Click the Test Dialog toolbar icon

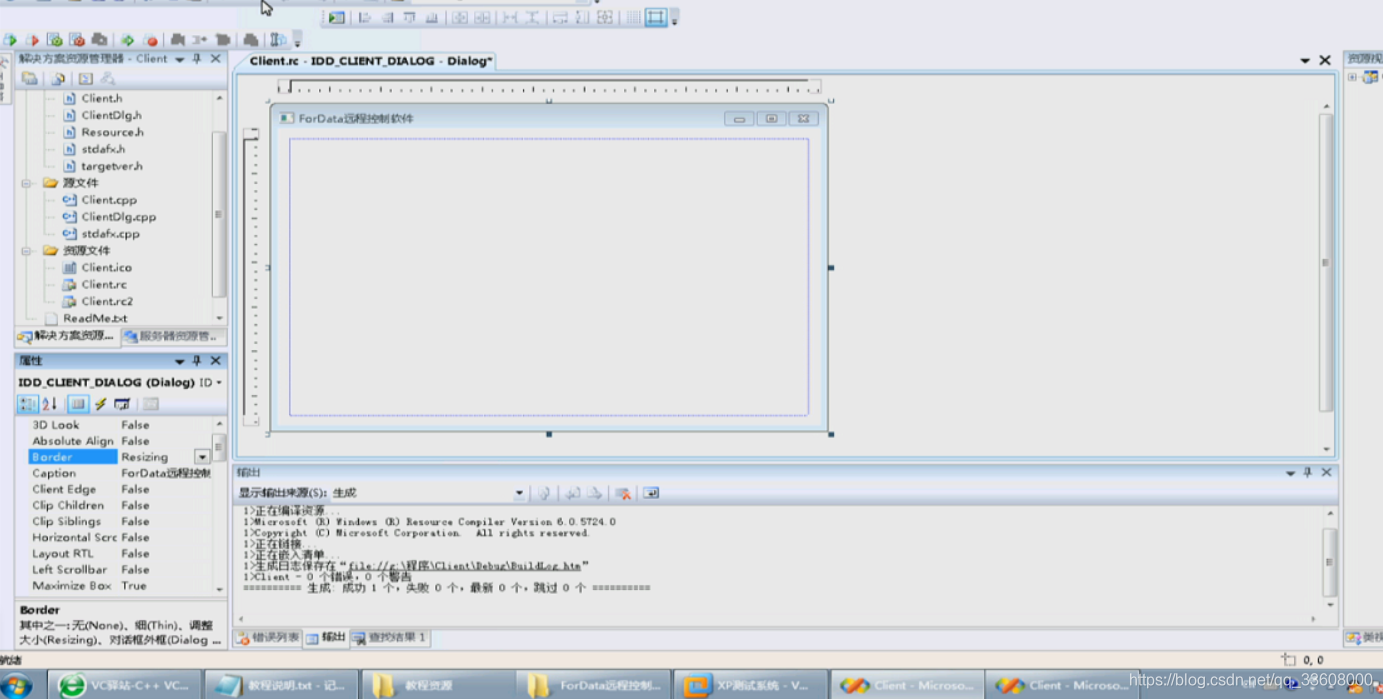pyautogui.click(x=337, y=18)
